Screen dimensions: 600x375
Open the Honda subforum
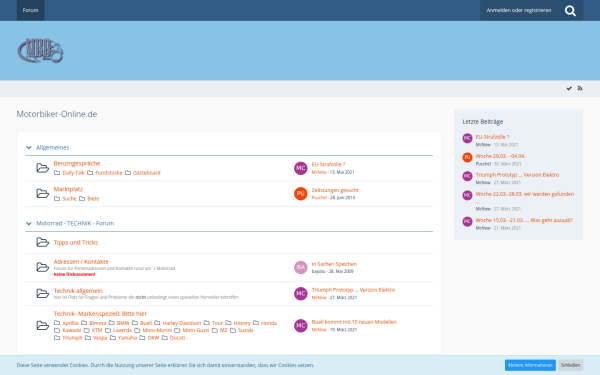click(269, 323)
